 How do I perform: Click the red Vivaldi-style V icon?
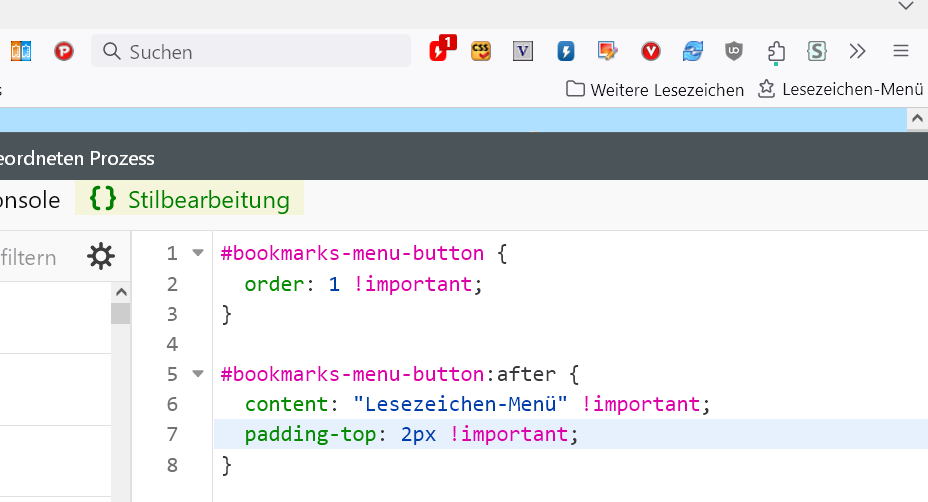650,52
